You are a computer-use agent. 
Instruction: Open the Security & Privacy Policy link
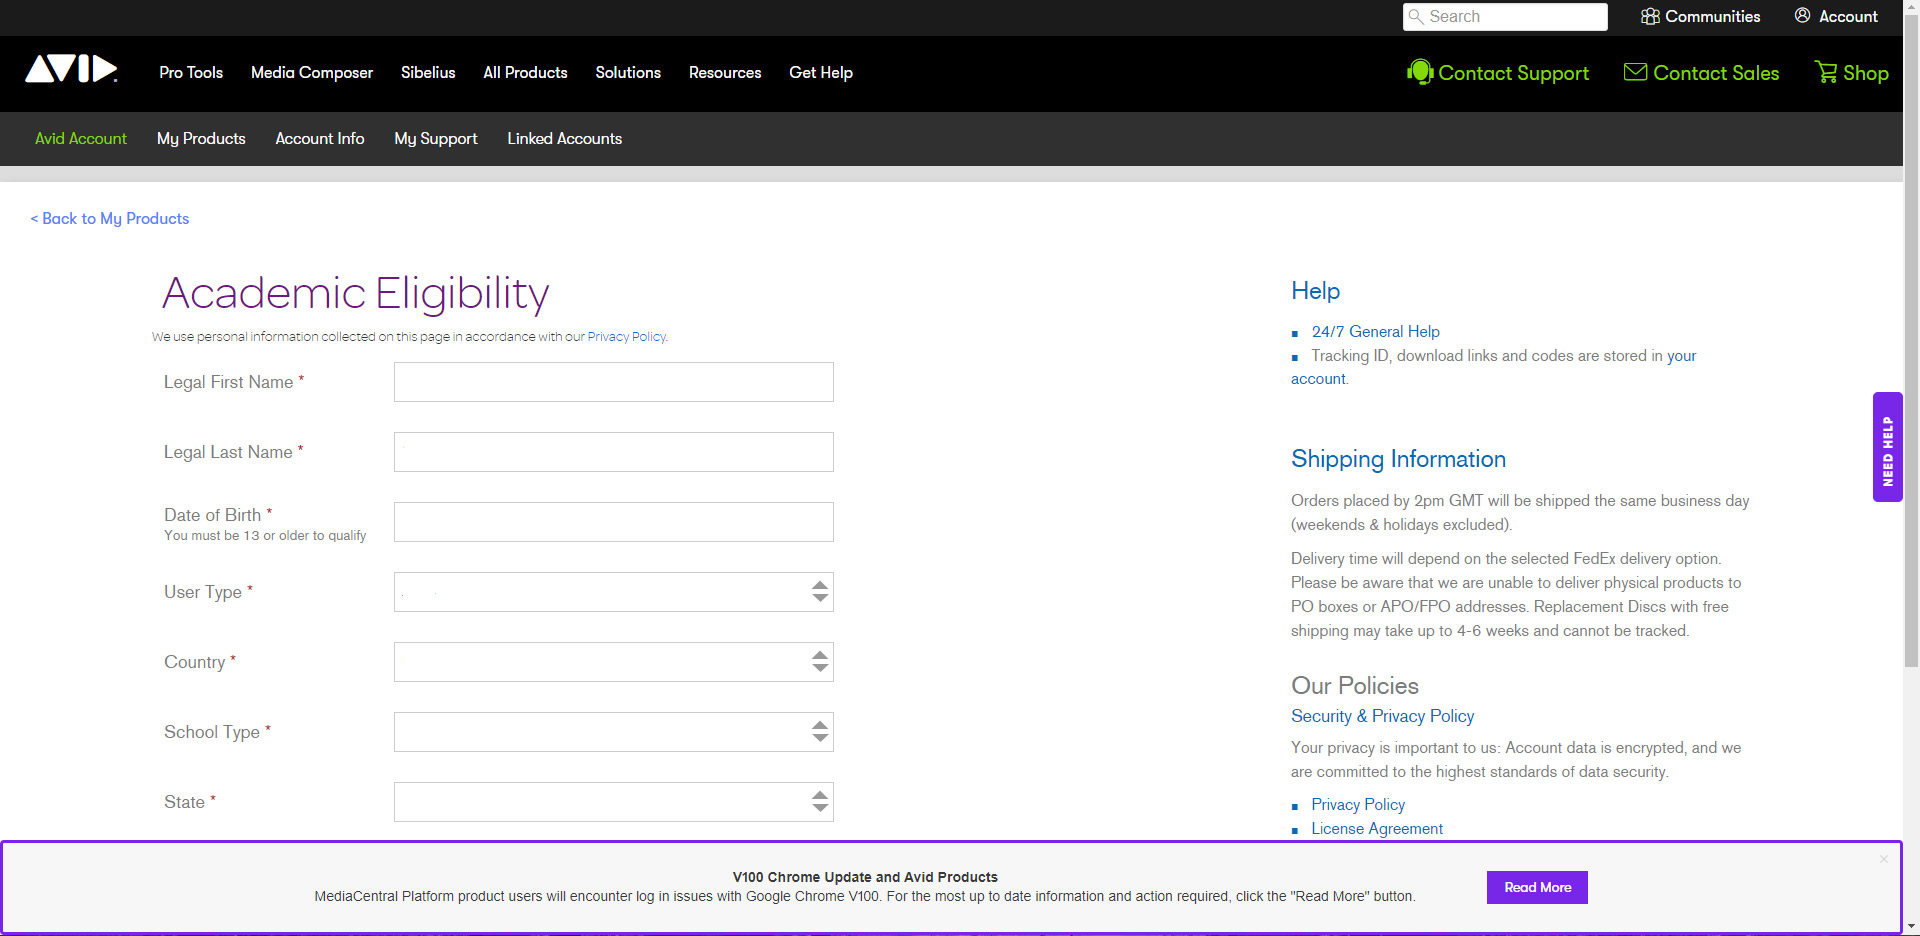pos(1382,716)
